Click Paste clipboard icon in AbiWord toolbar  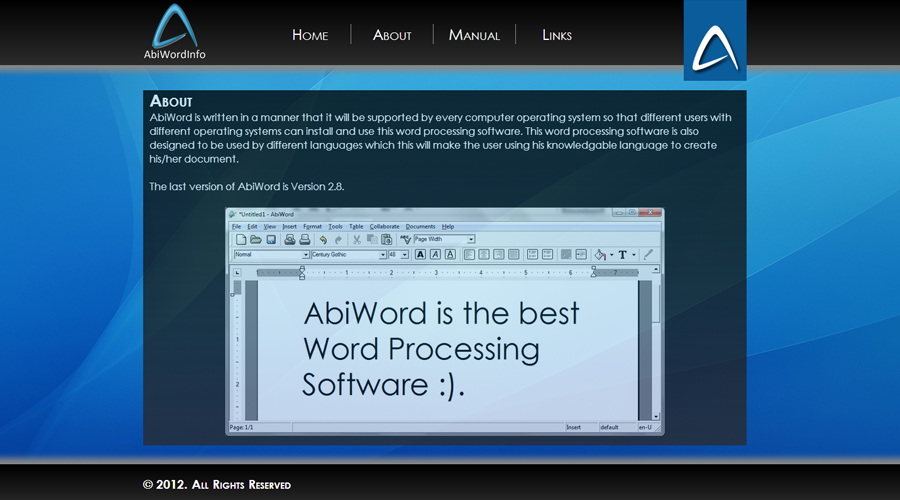pos(387,239)
